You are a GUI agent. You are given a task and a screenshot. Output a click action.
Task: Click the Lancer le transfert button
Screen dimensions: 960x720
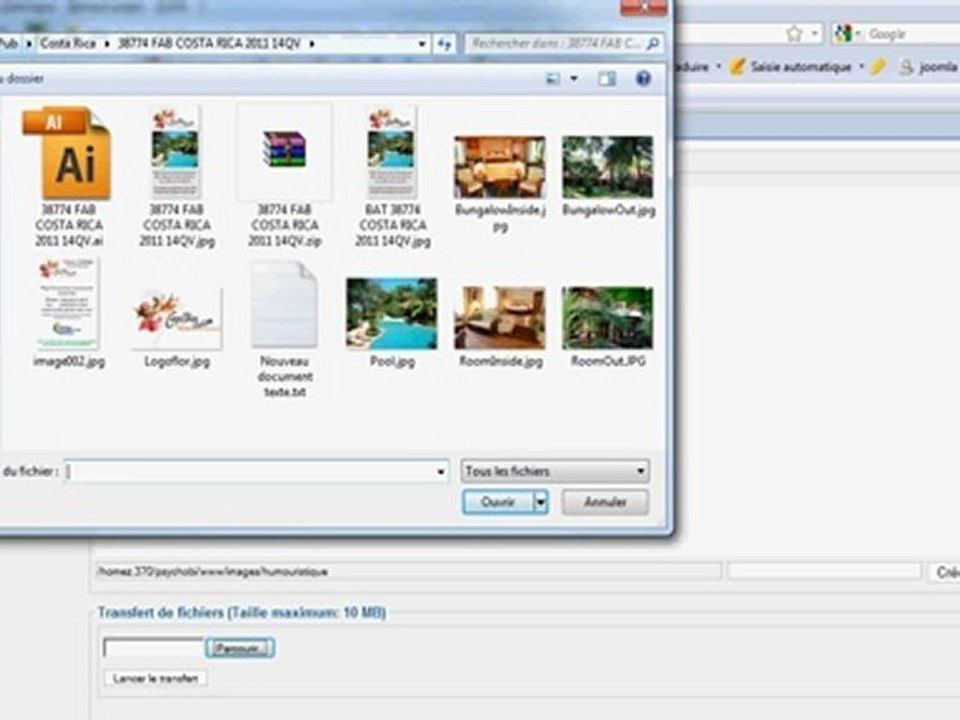[x=156, y=678]
